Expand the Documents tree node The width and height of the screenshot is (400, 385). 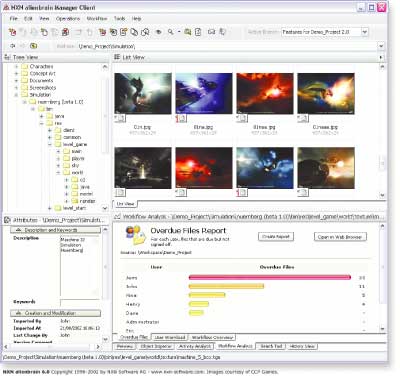coord(16,81)
